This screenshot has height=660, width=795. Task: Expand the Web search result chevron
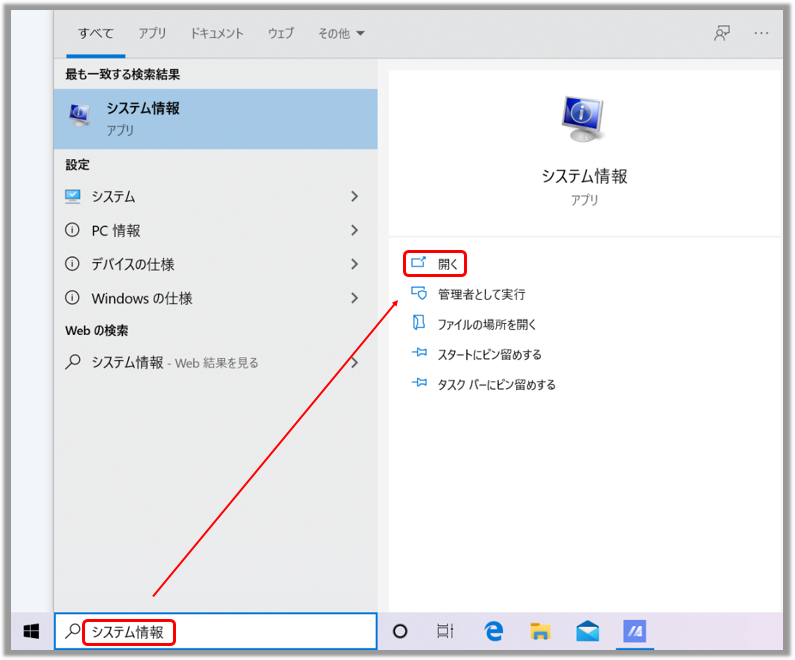pos(354,362)
